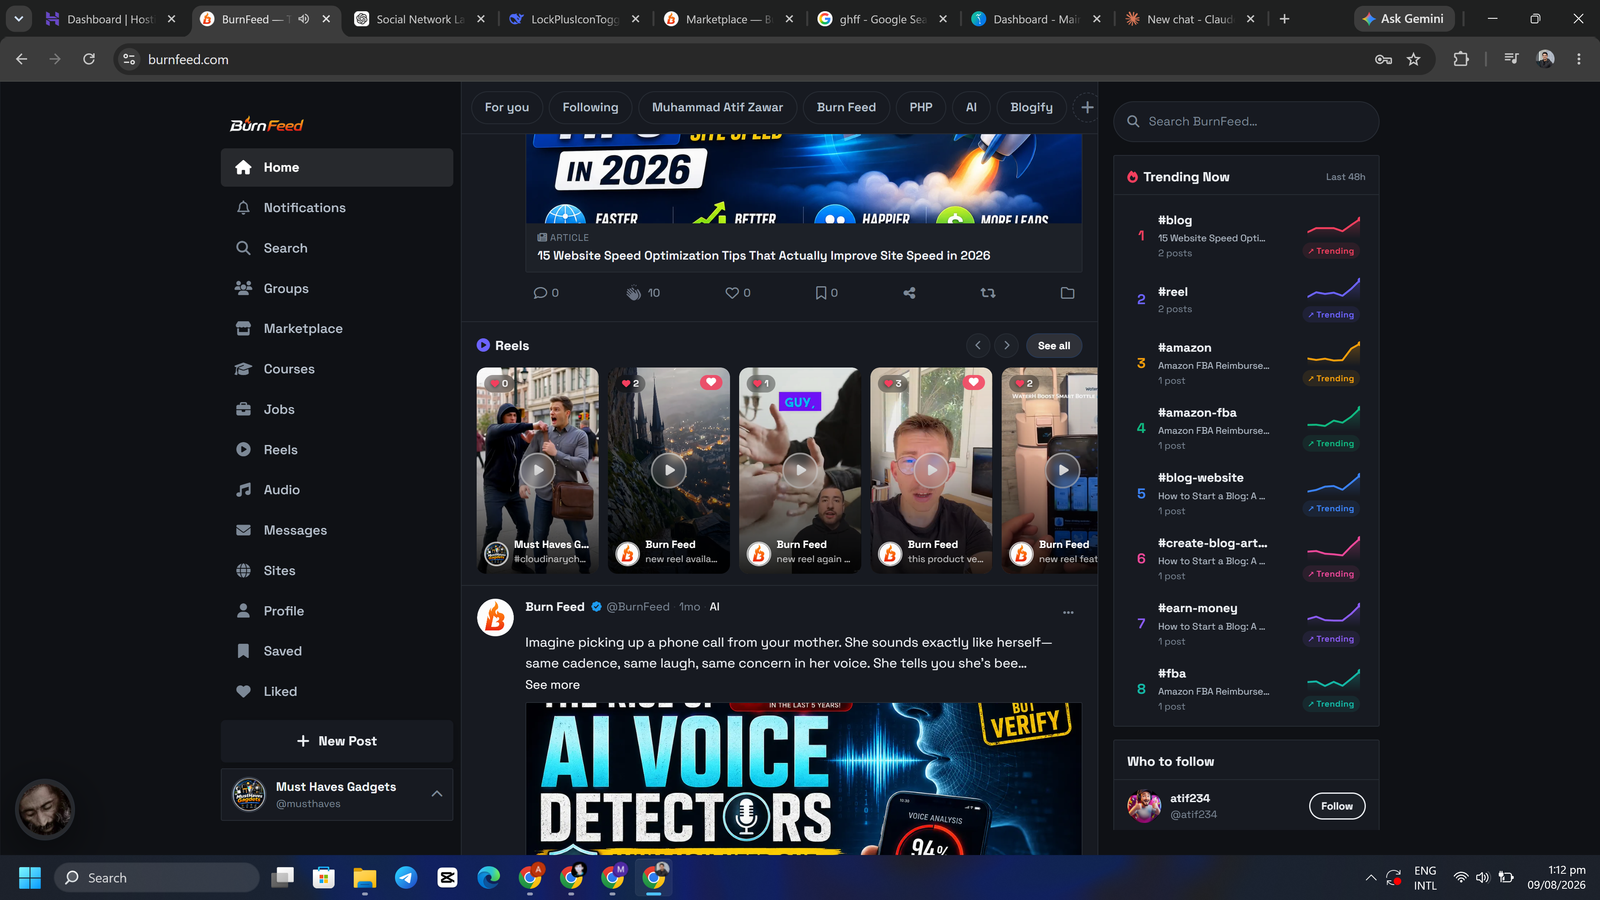Follow user atif234
The image size is (1600, 900).
(1337, 806)
